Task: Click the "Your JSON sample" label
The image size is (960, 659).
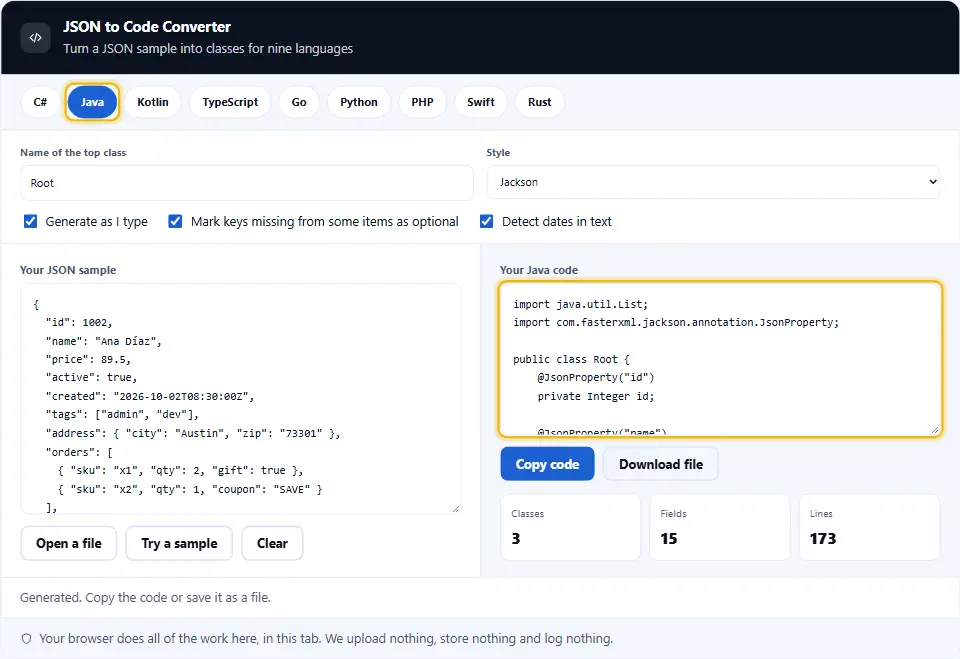Action: [x=68, y=270]
